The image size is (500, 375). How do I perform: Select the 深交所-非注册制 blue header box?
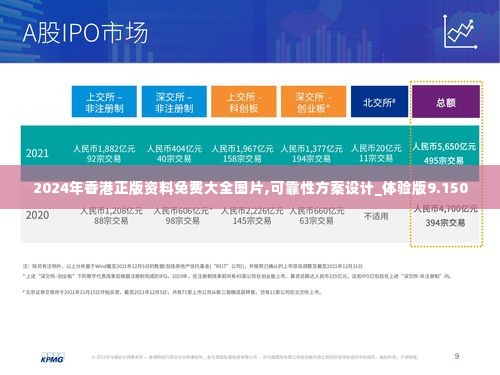pyautogui.click(x=174, y=102)
